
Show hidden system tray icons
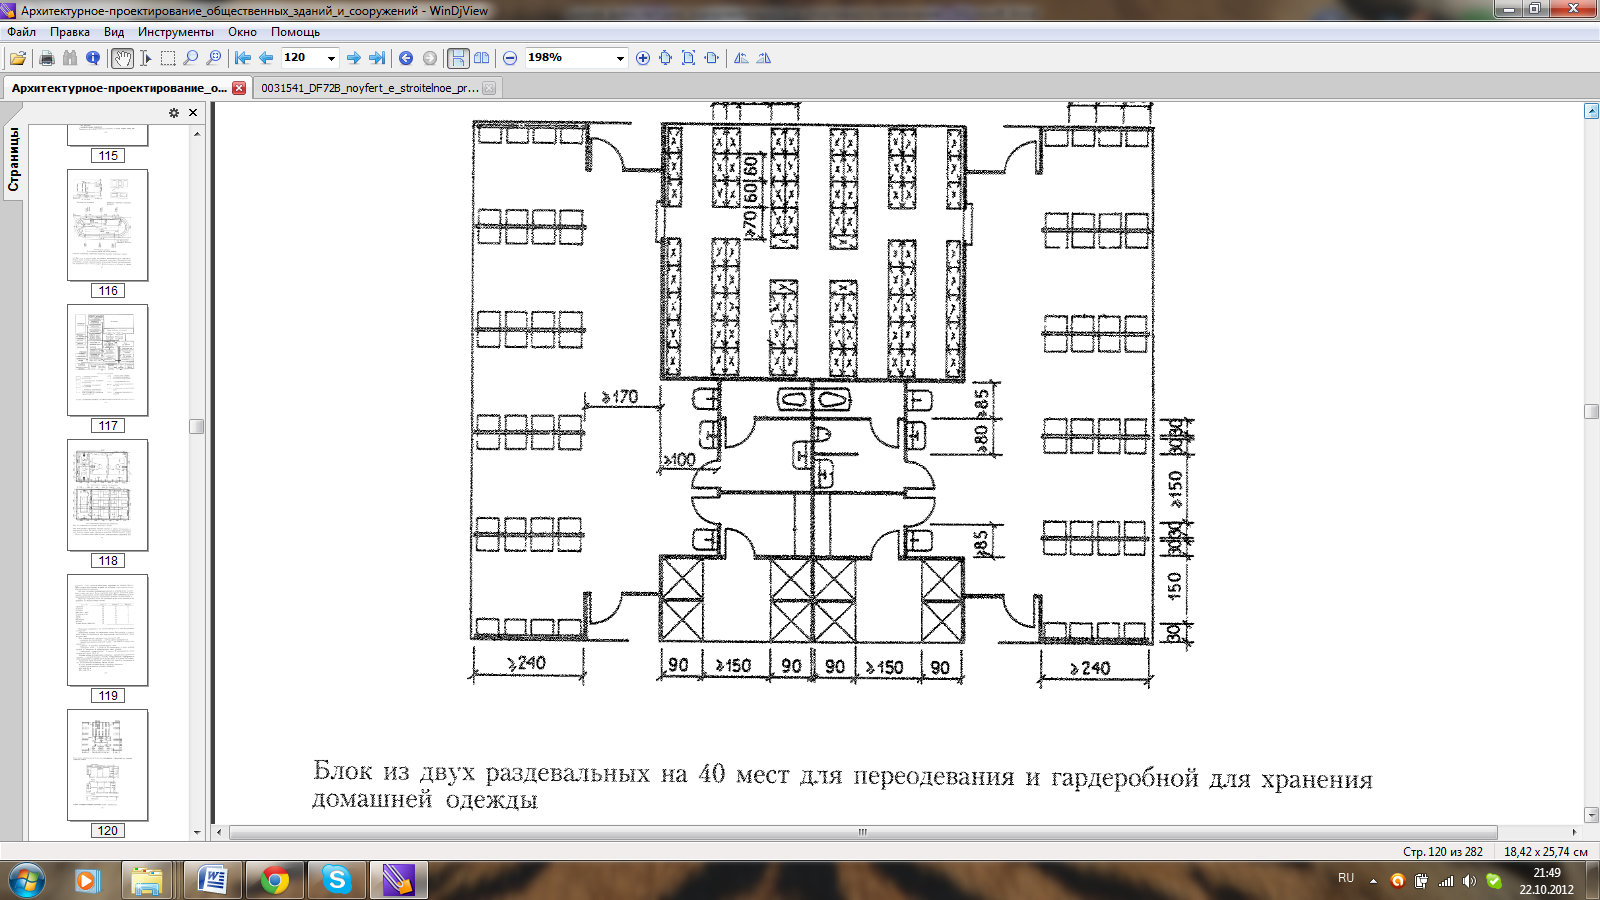point(1373,881)
